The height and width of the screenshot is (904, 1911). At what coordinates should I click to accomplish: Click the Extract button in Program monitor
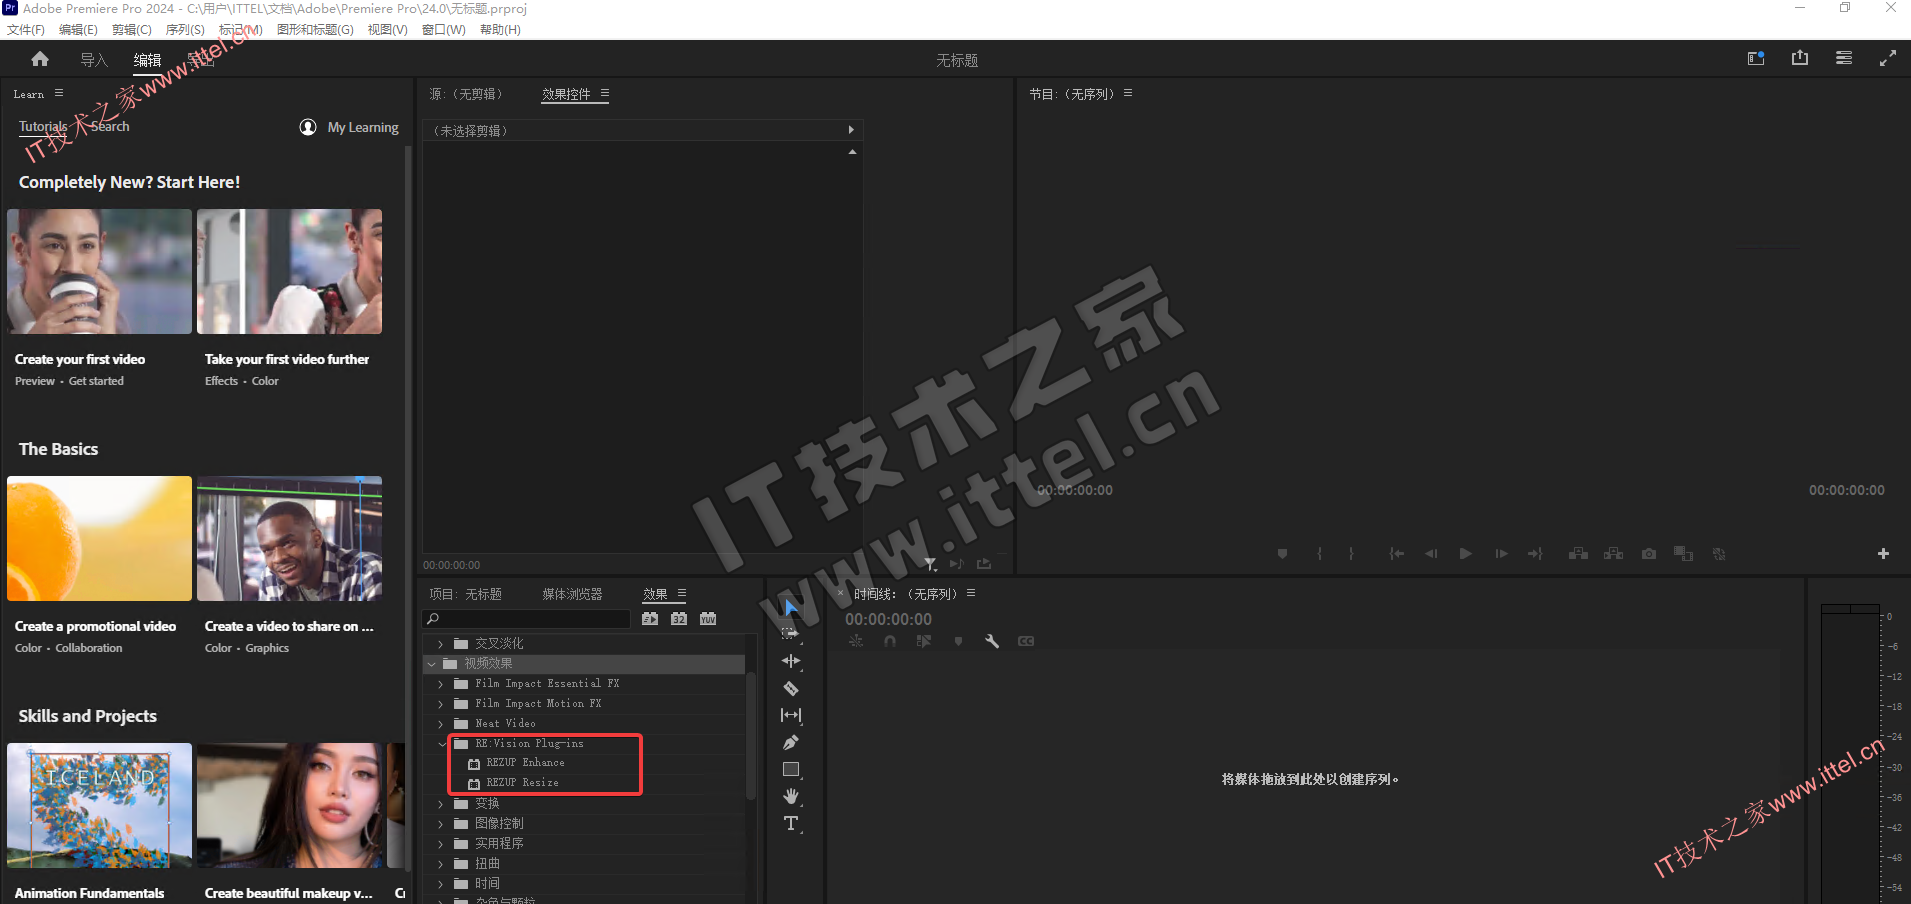pos(1613,554)
